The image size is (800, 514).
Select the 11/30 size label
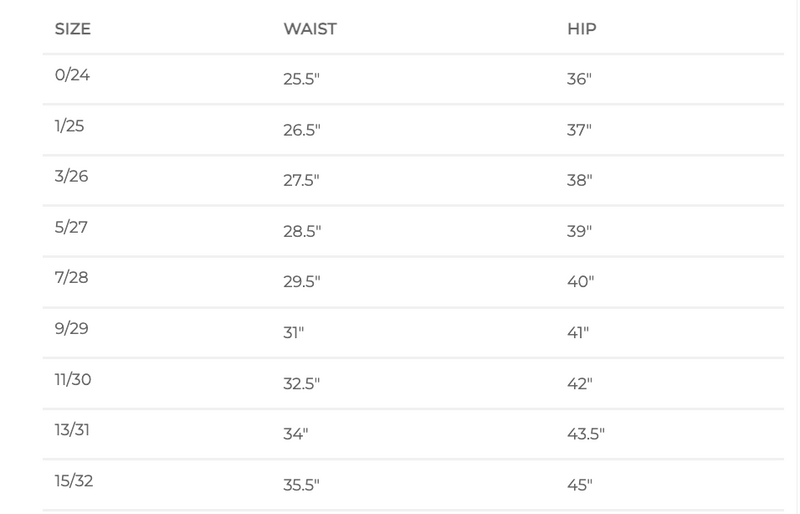(x=72, y=379)
